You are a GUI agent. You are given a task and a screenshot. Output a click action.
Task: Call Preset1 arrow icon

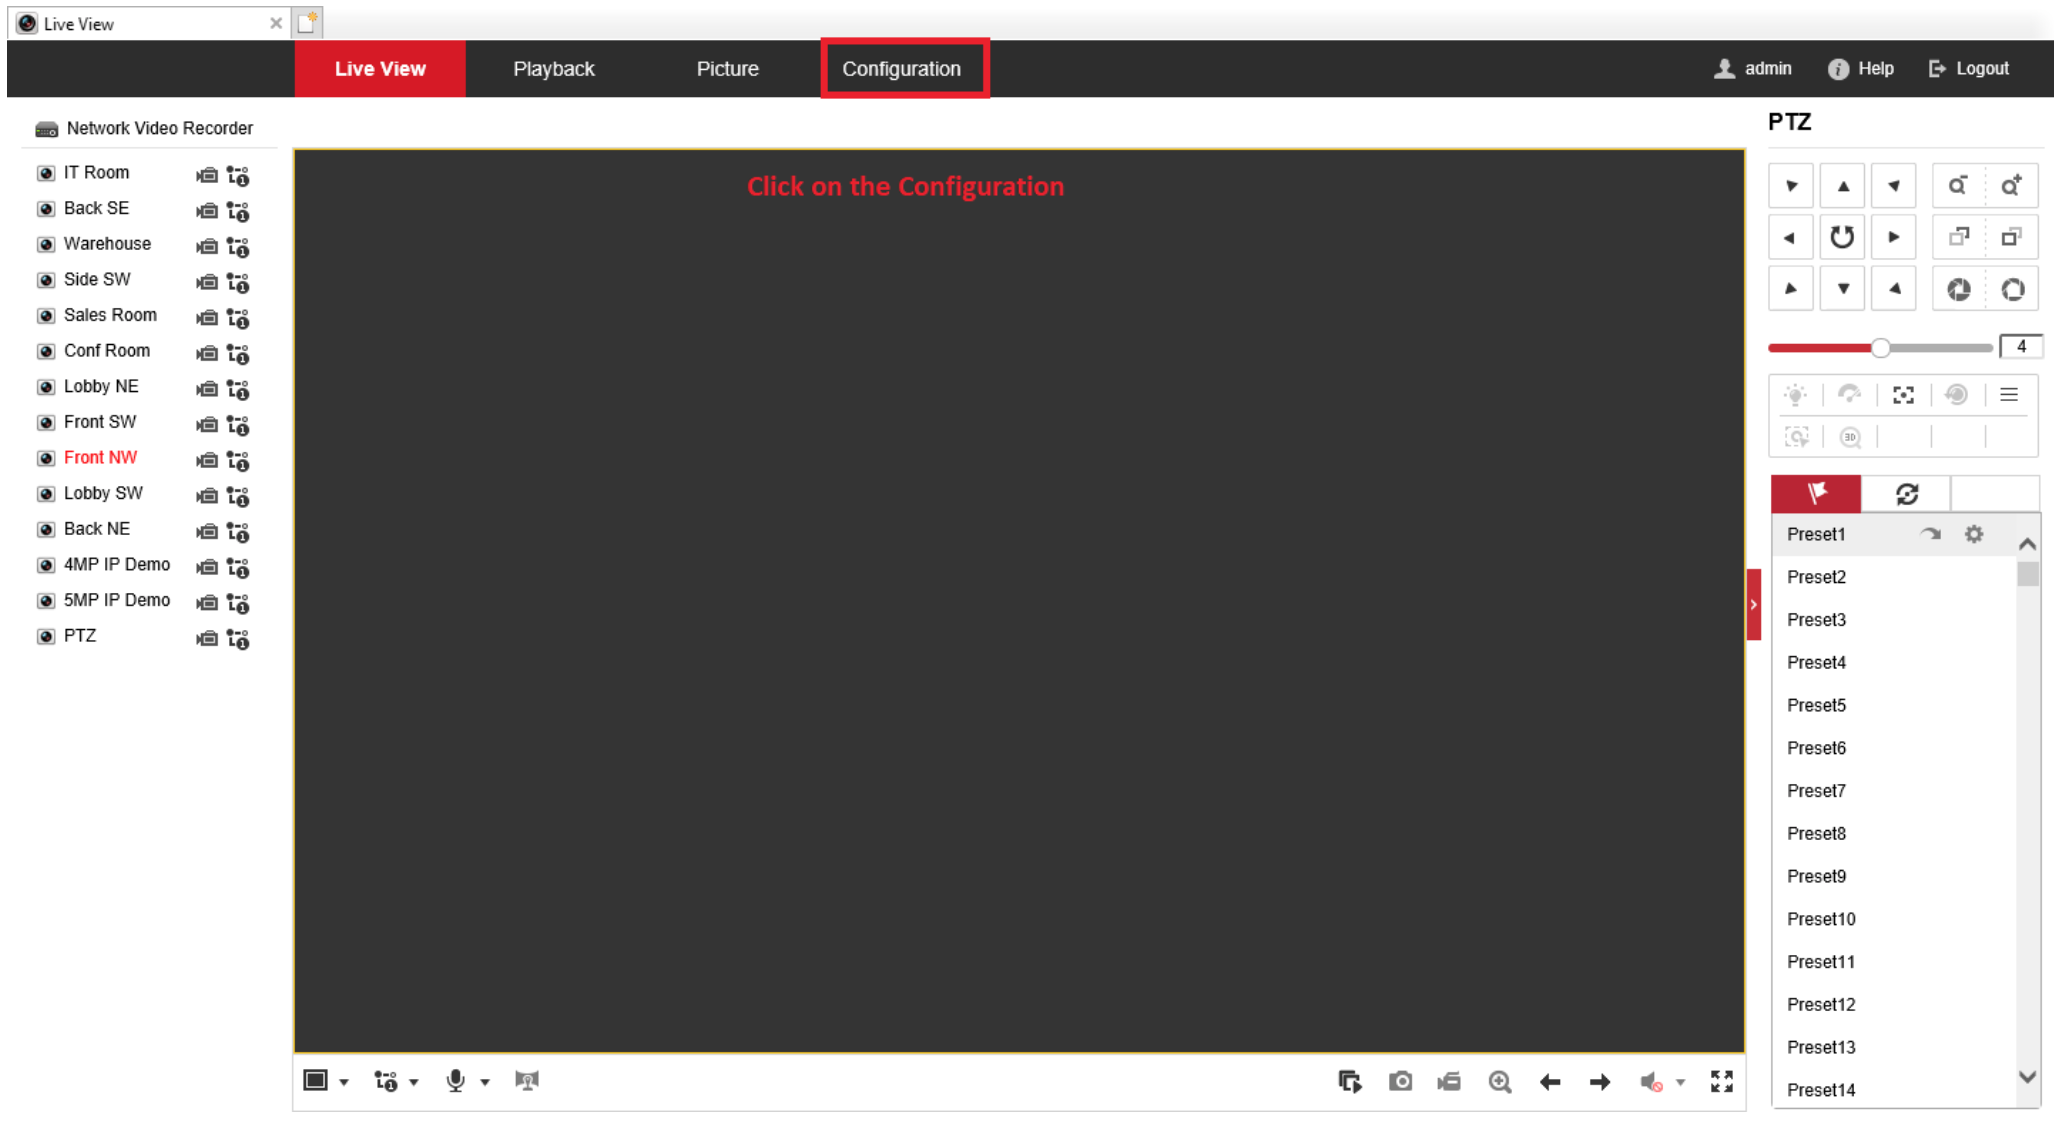[1930, 534]
